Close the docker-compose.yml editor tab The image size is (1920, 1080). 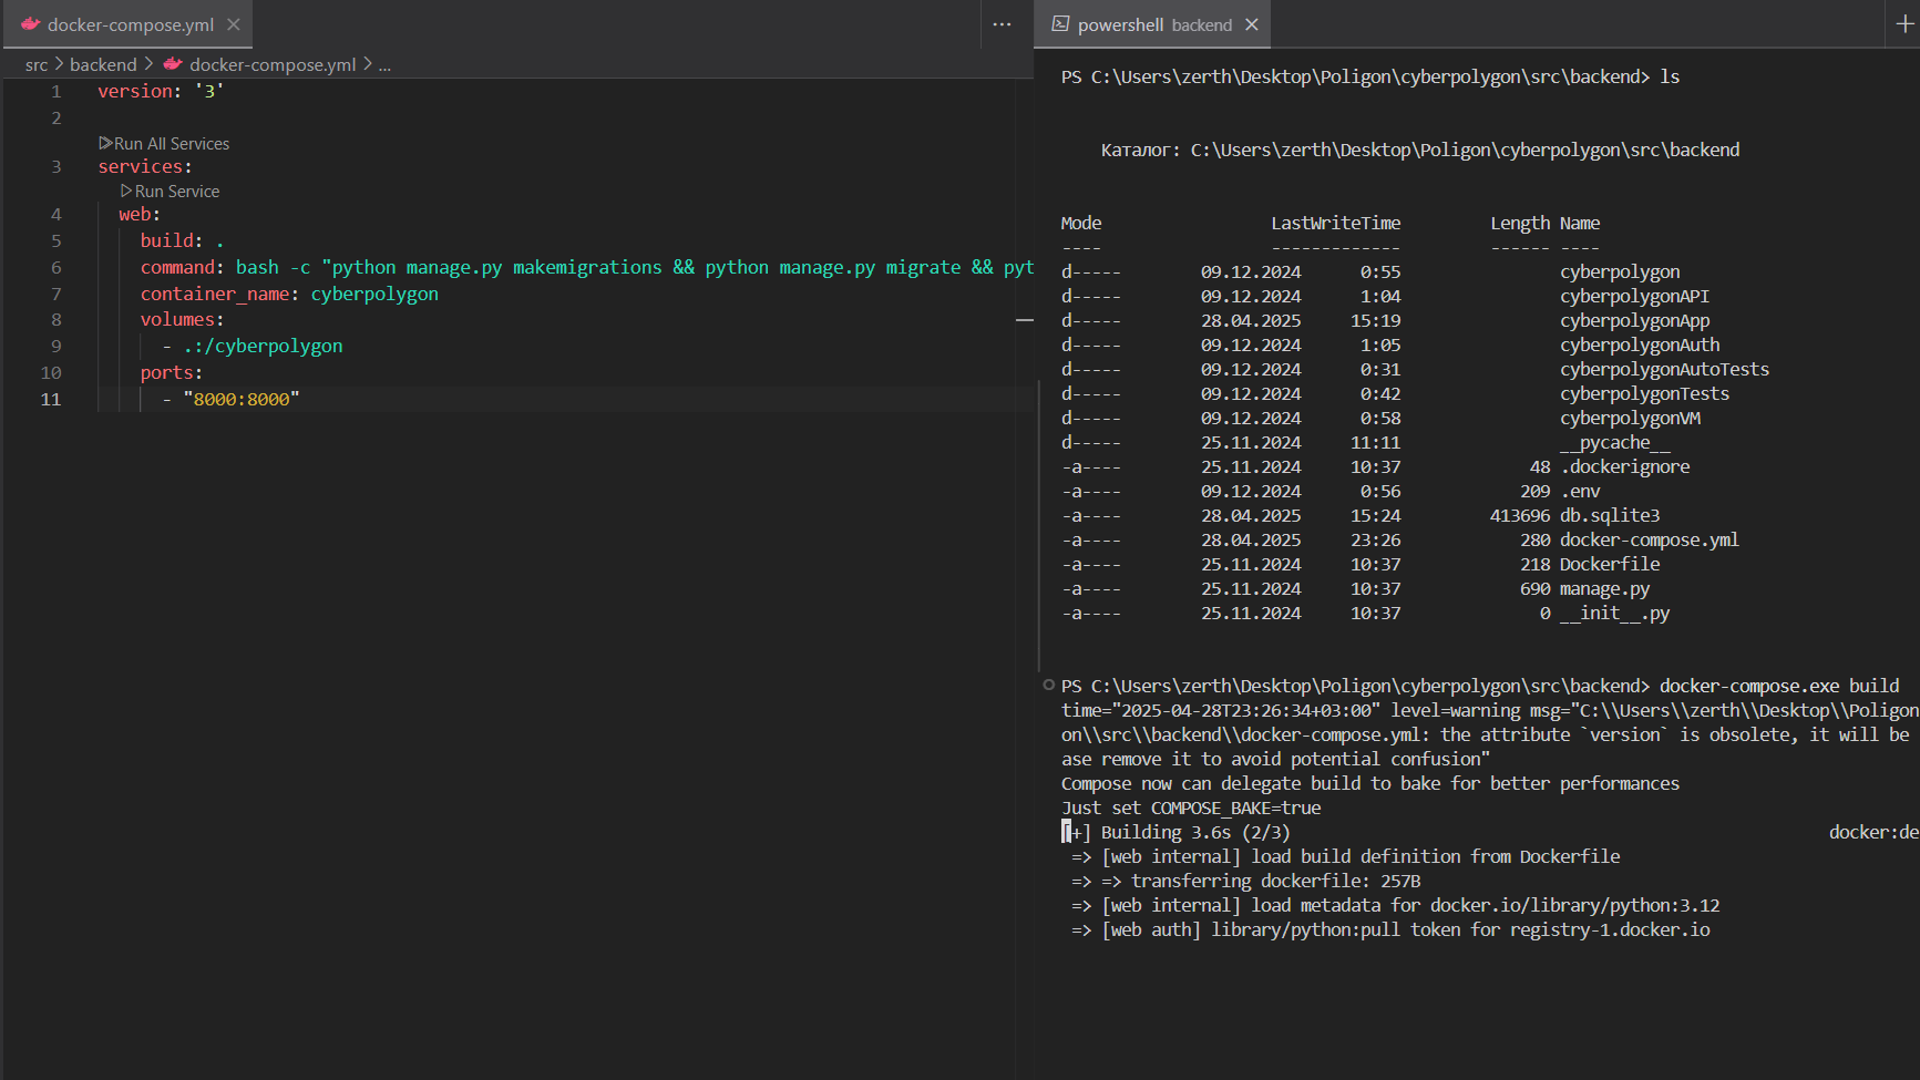pyautogui.click(x=233, y=25)
